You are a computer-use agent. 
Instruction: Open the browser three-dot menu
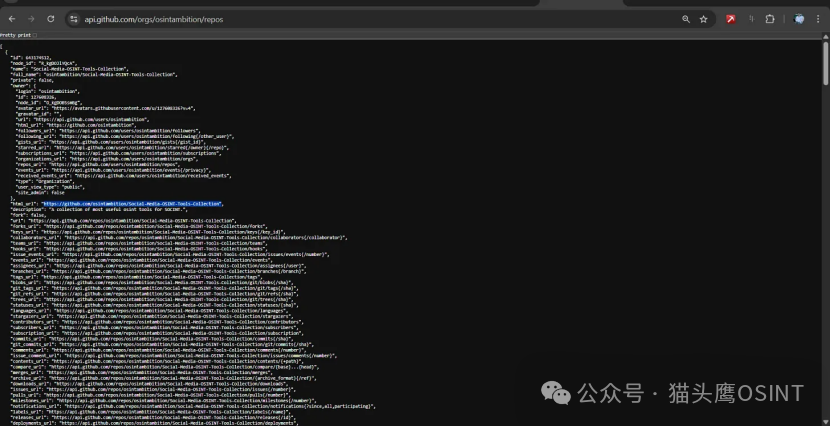pos(818,19)
